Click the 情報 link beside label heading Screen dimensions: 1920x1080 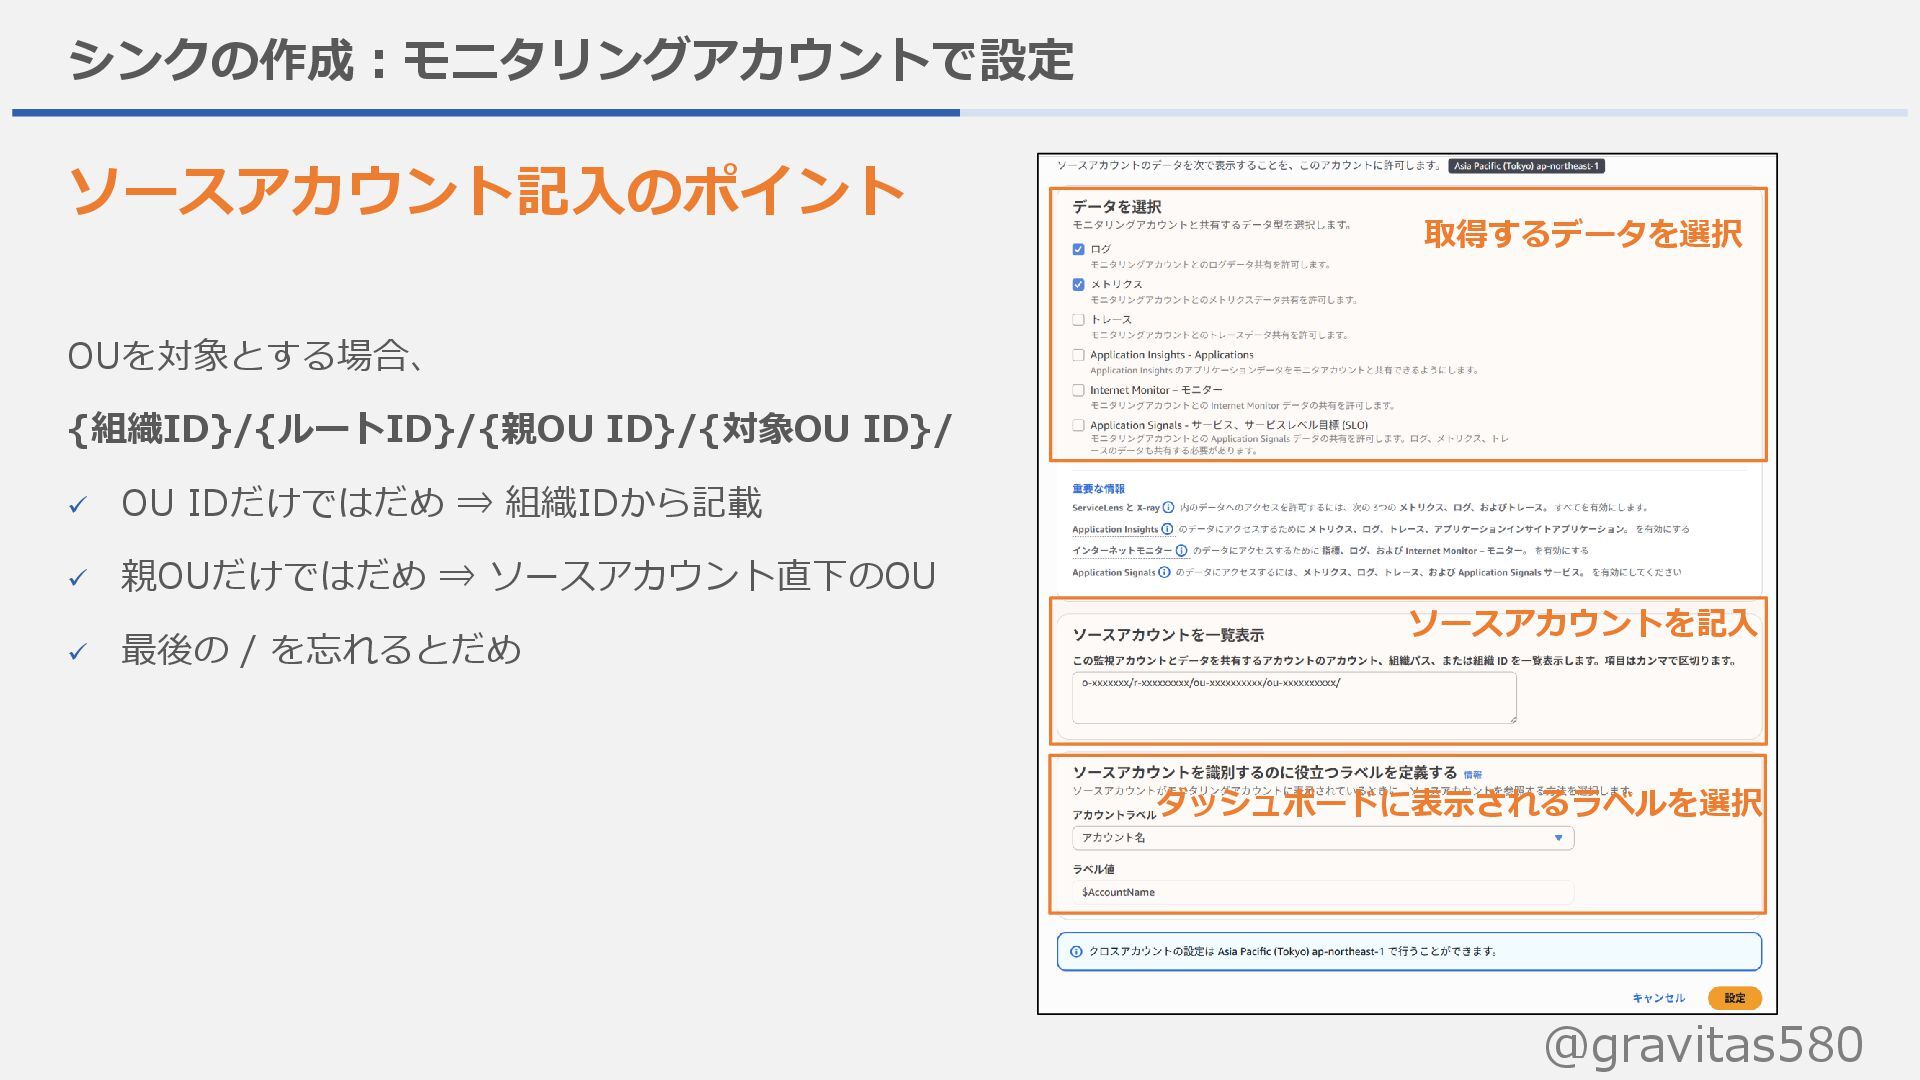tap(1473, 775)
